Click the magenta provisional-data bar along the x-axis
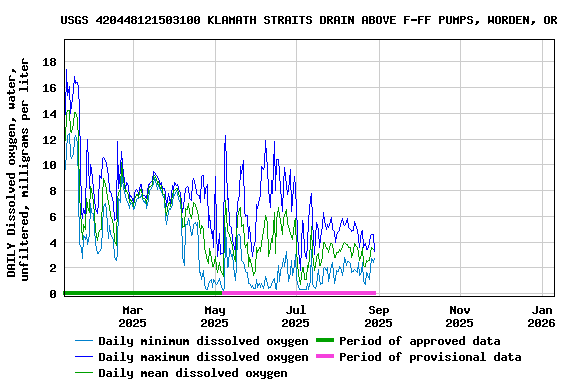Image resolution: width=576 pixels, height=384 pixels. tap(299, 293)
